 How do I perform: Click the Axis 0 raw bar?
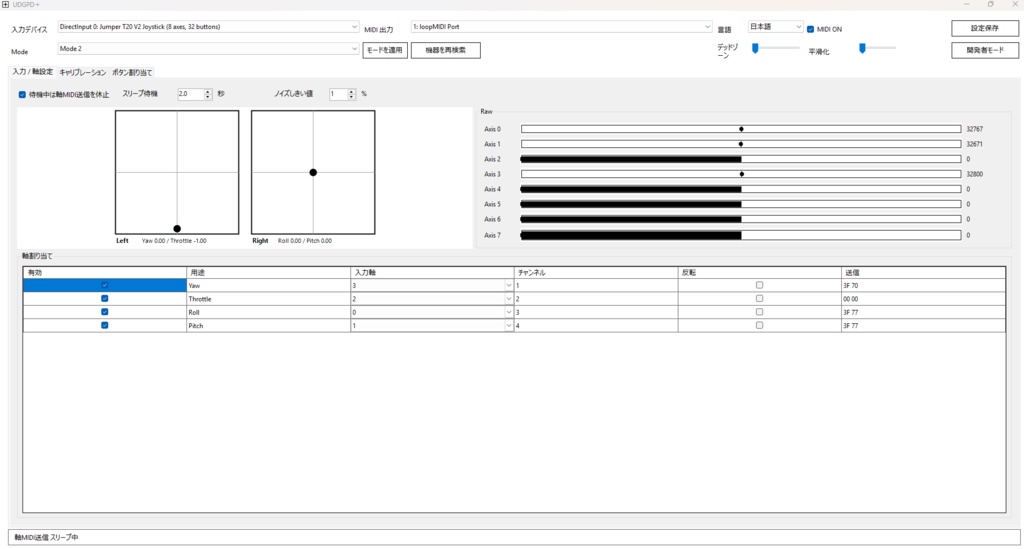[x=741, y=129]
